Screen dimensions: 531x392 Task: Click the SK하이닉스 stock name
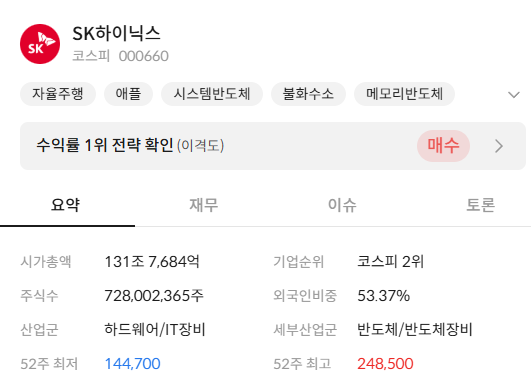click(116, 34)
